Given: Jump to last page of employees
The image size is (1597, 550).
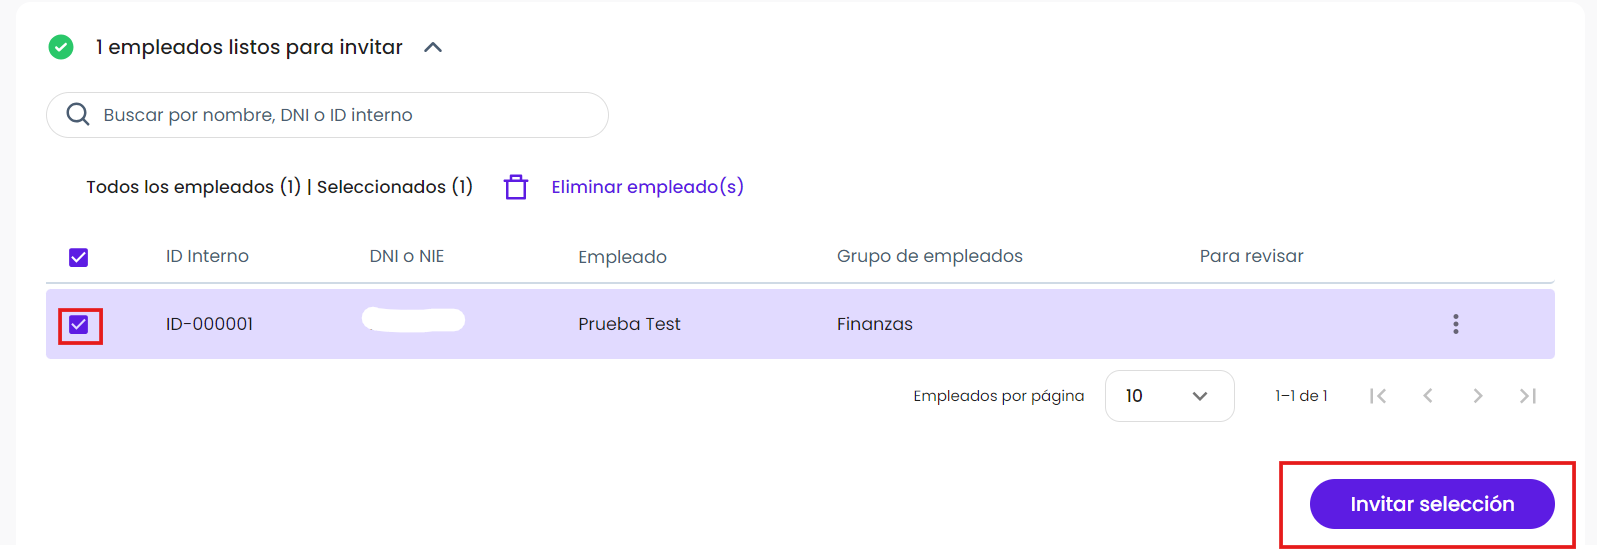Looking at the screenshot, I should point(1528,396).
